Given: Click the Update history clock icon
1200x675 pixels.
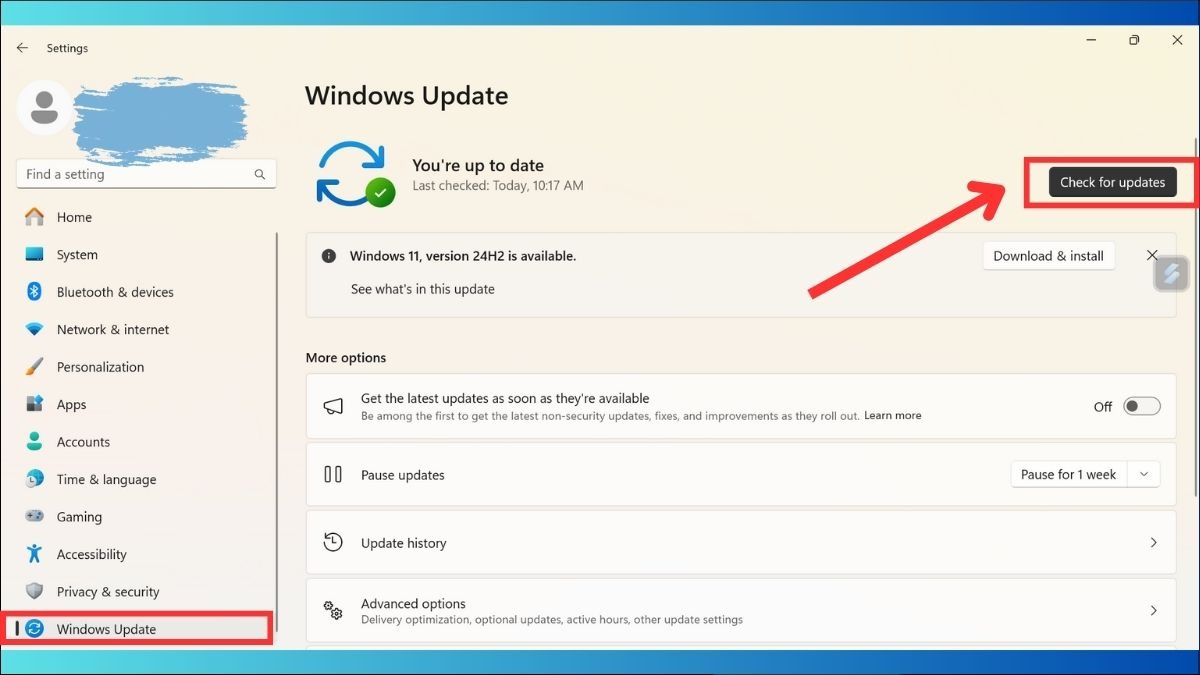Looking at the screenshot, I should 333,543.
